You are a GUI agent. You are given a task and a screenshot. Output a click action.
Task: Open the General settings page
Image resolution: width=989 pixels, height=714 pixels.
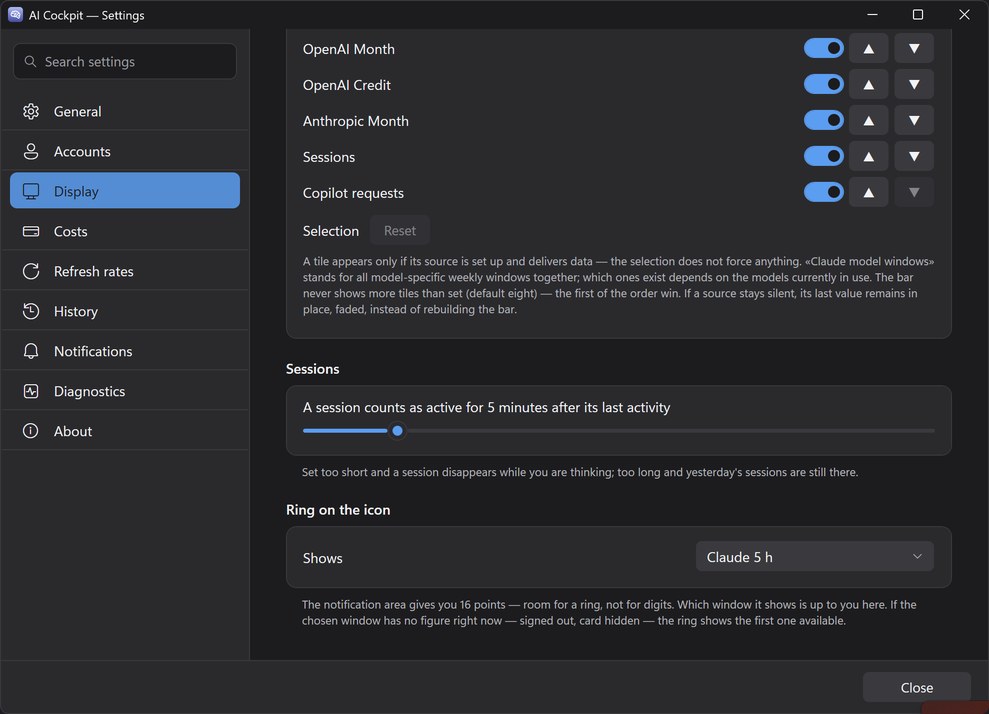point(125,112)
